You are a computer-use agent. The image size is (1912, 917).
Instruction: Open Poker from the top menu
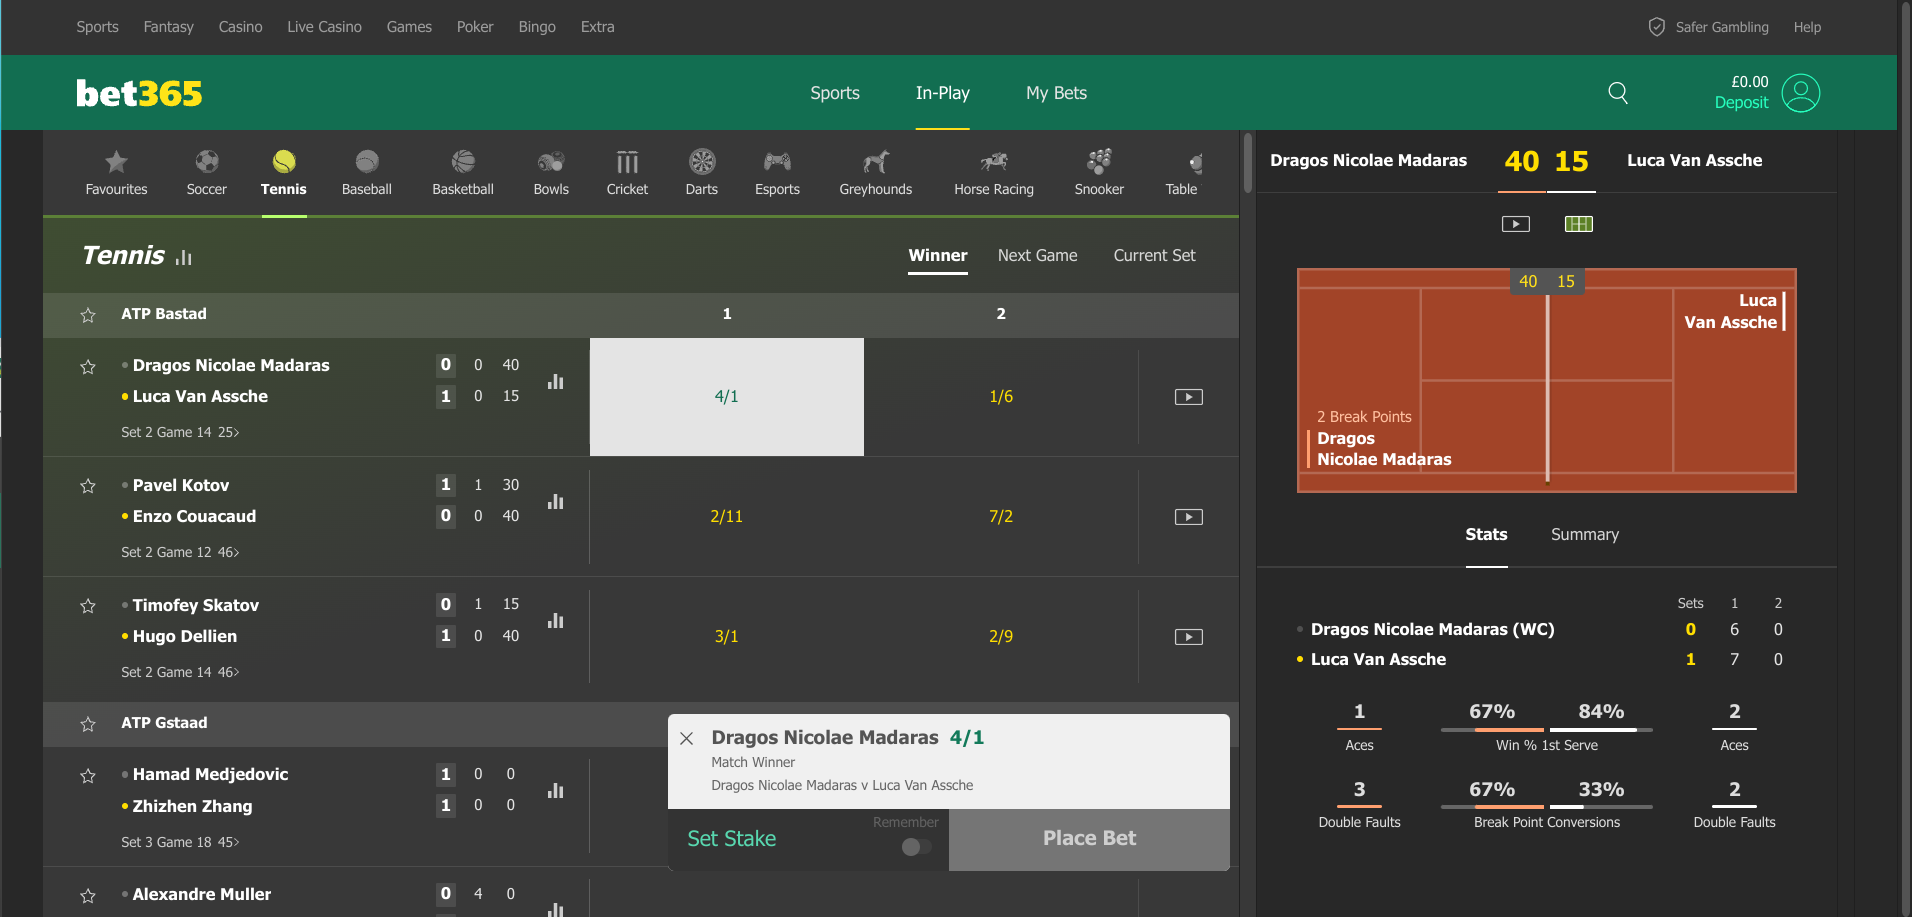(x=475, y=27)
